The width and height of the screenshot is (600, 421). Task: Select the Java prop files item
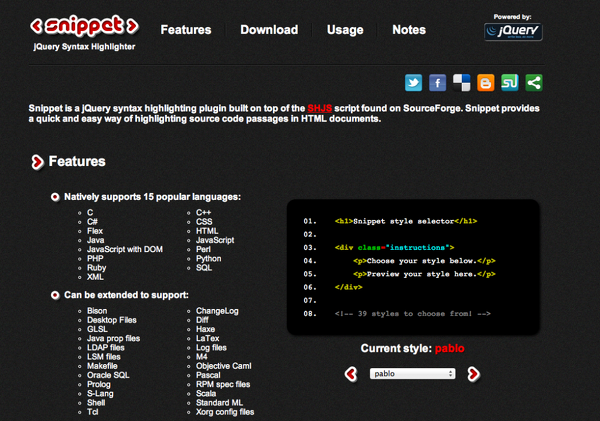[x=113, y=339]
